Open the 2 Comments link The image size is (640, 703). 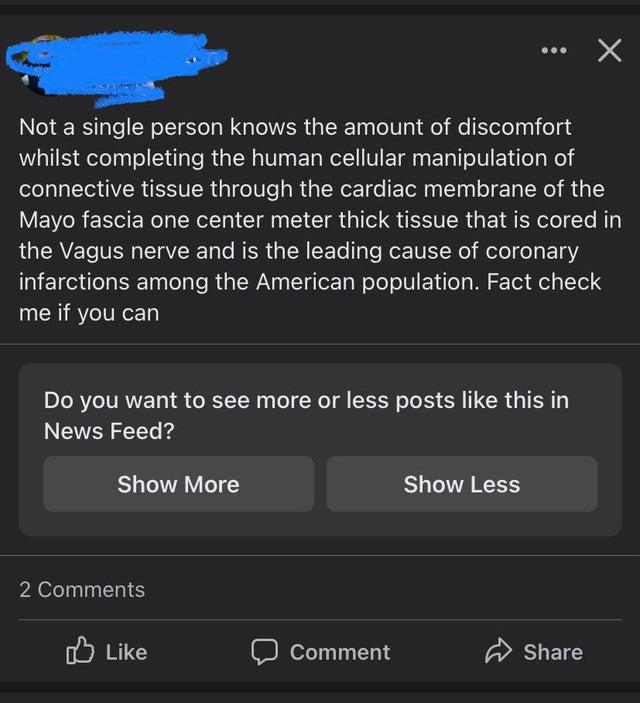click(82, 590)
